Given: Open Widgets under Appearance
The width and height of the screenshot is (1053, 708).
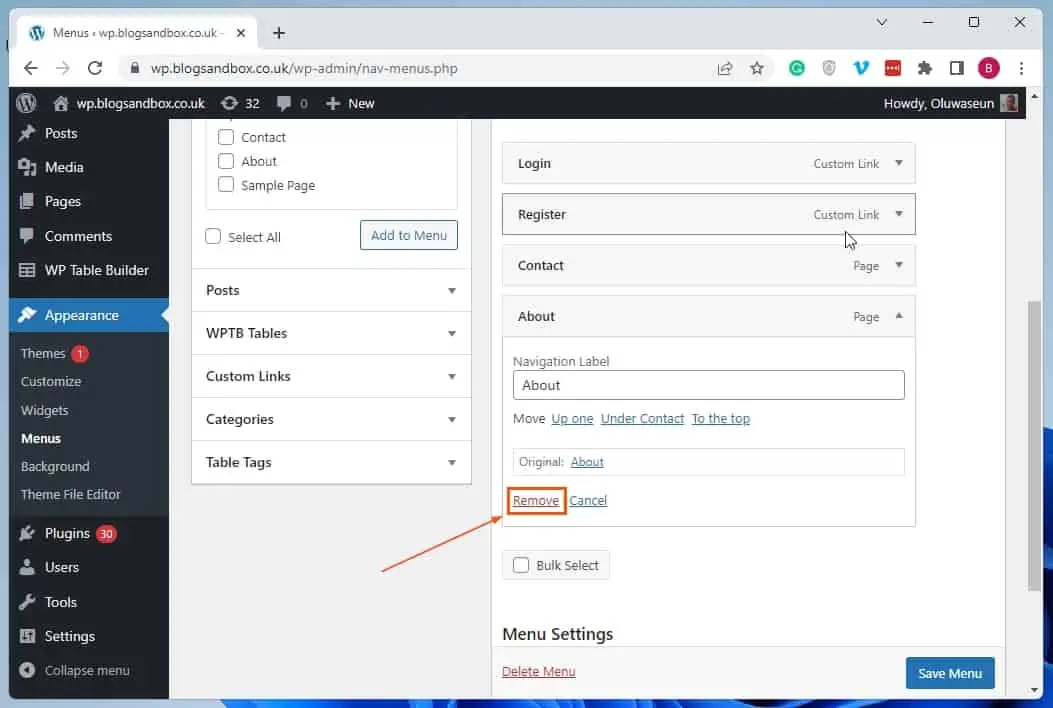Looking at the screenshot, I should 44,410.
